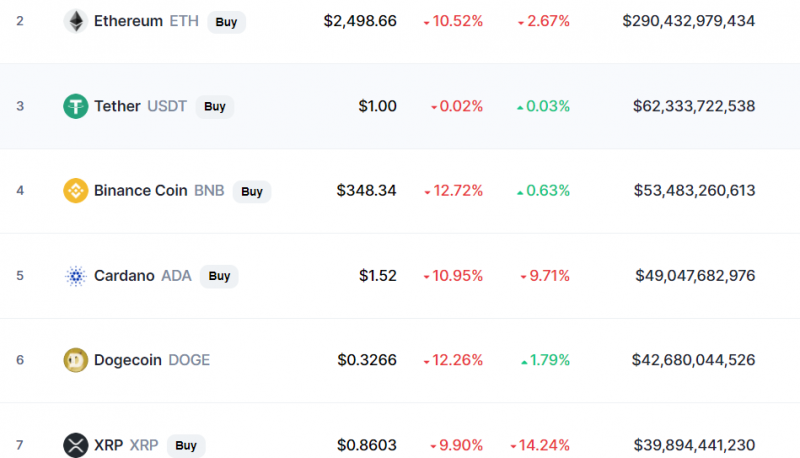
Task: Open the Dogecoin name link
Action: point(128,360)
